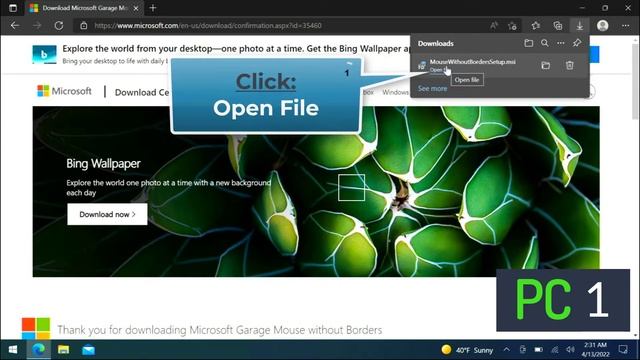Show hidden system tray icons
Image resolution: width=640 pixels, height=360 pixels.
pos(507,350)
